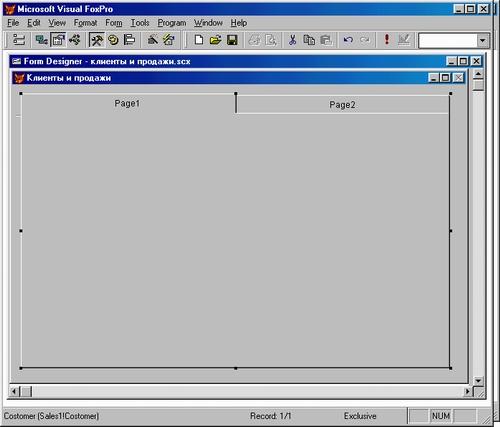This screenshot has width=500, height=427.
Task: Click the Visual FoxPro application title icon
Action: [x=10, y=9]
